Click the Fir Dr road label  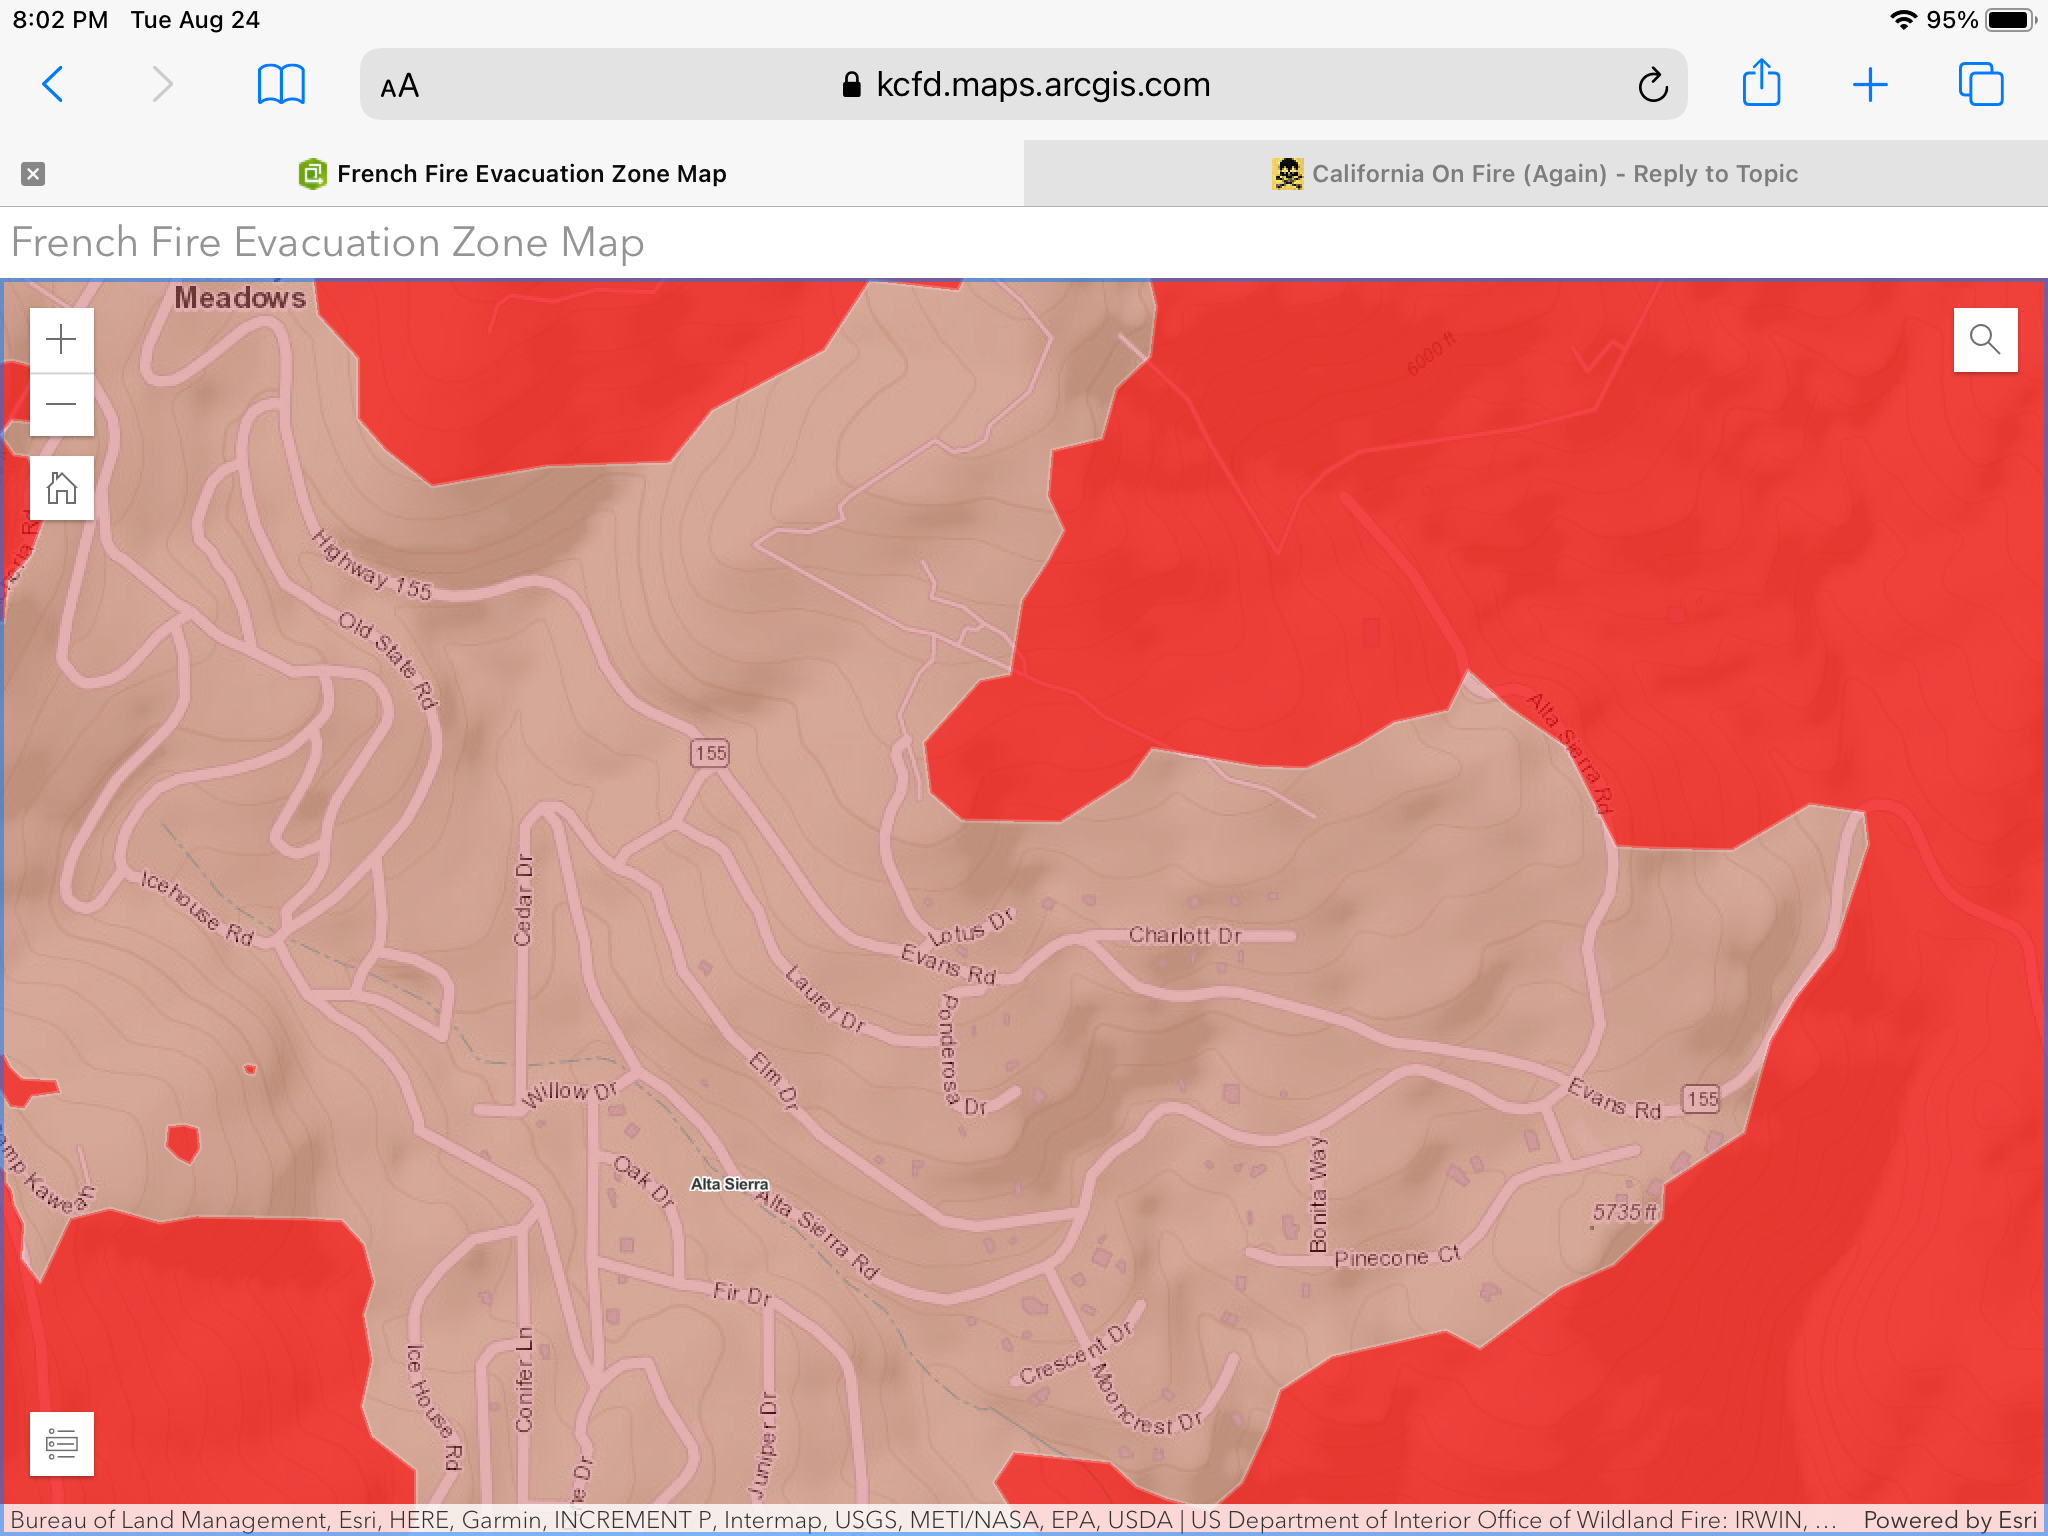coord(742,1293)
